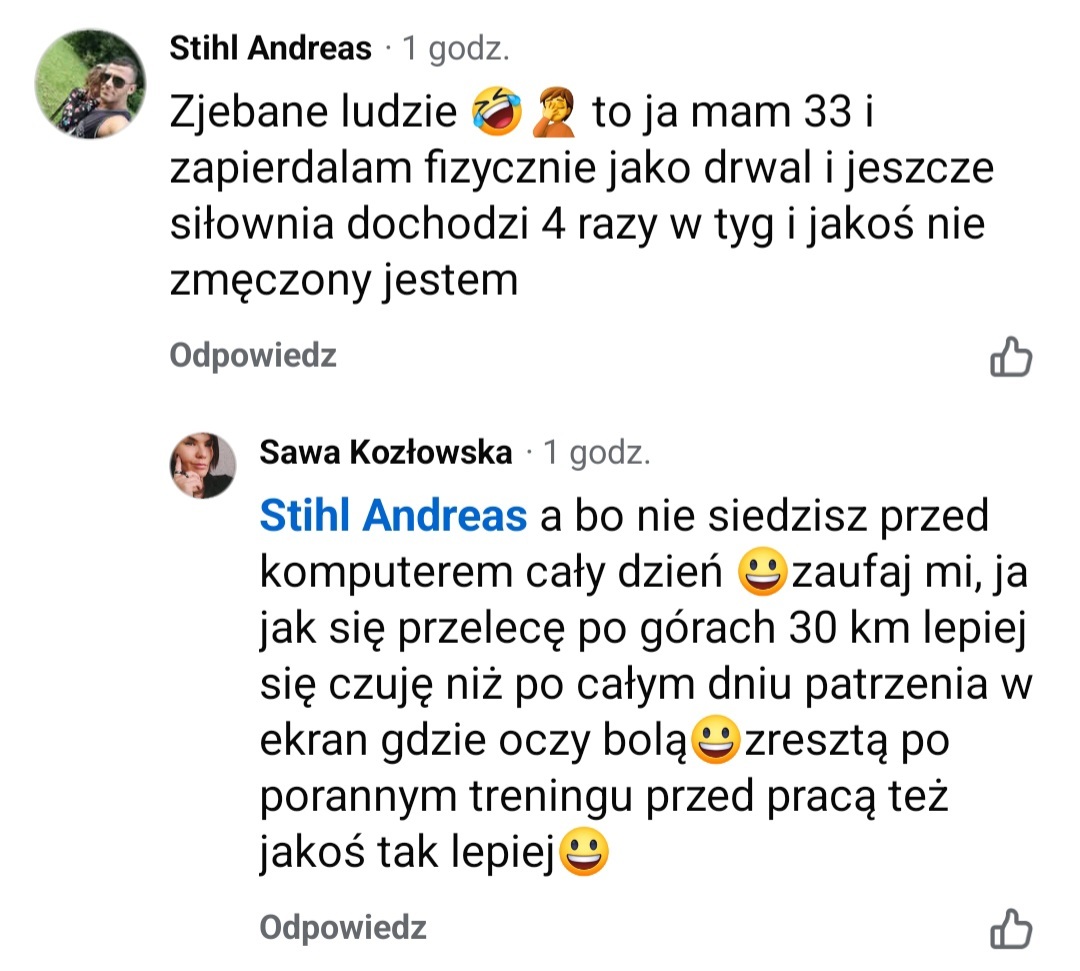
Task: Click the blue 'Stihl Andreas' mention in reply
Action: point(392,515)
